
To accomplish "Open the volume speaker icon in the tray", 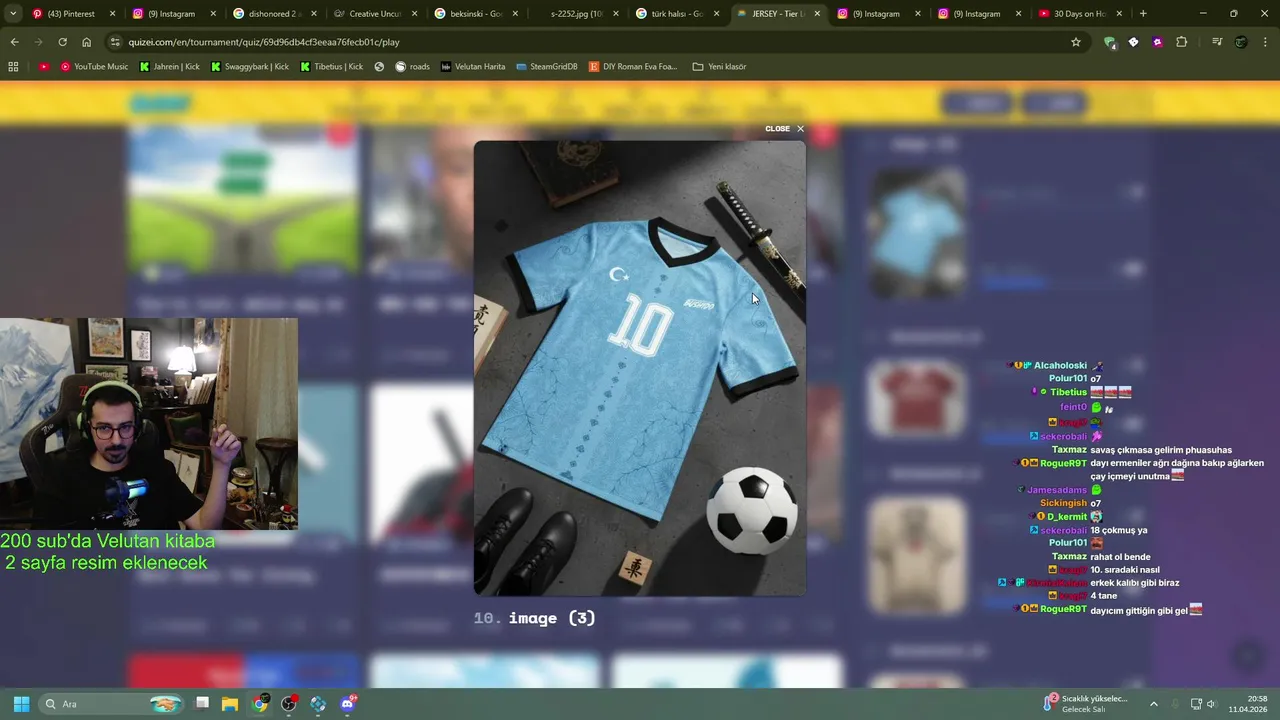I will [x=1211, y=704].
